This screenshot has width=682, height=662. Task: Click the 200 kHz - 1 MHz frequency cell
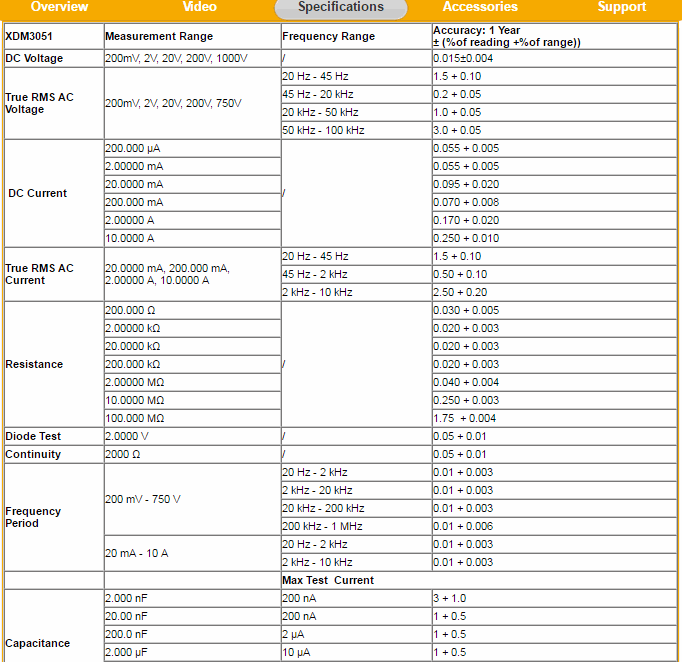pyautogui.click(x=322, y=526)
